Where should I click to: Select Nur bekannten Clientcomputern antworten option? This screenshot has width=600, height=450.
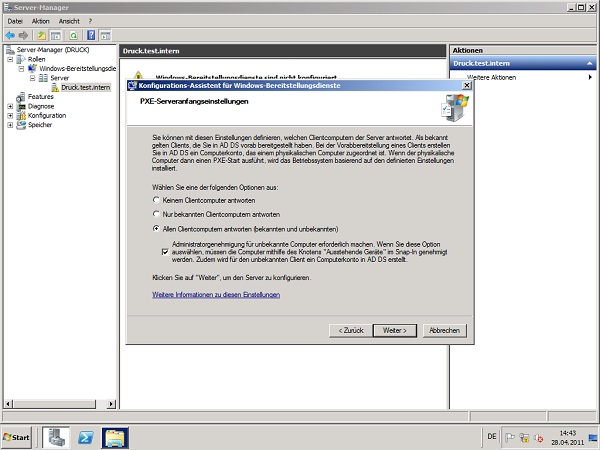pyautogui.click(x=156, y=214)
